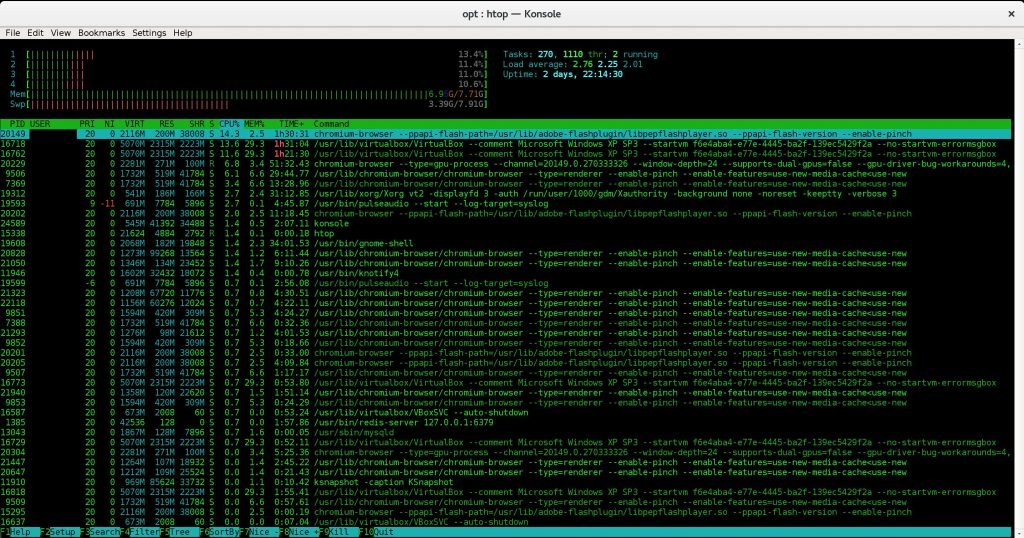This screenshot has width=1024, height=538.
Task: Open the View menu
Action: tap(60, 33)
